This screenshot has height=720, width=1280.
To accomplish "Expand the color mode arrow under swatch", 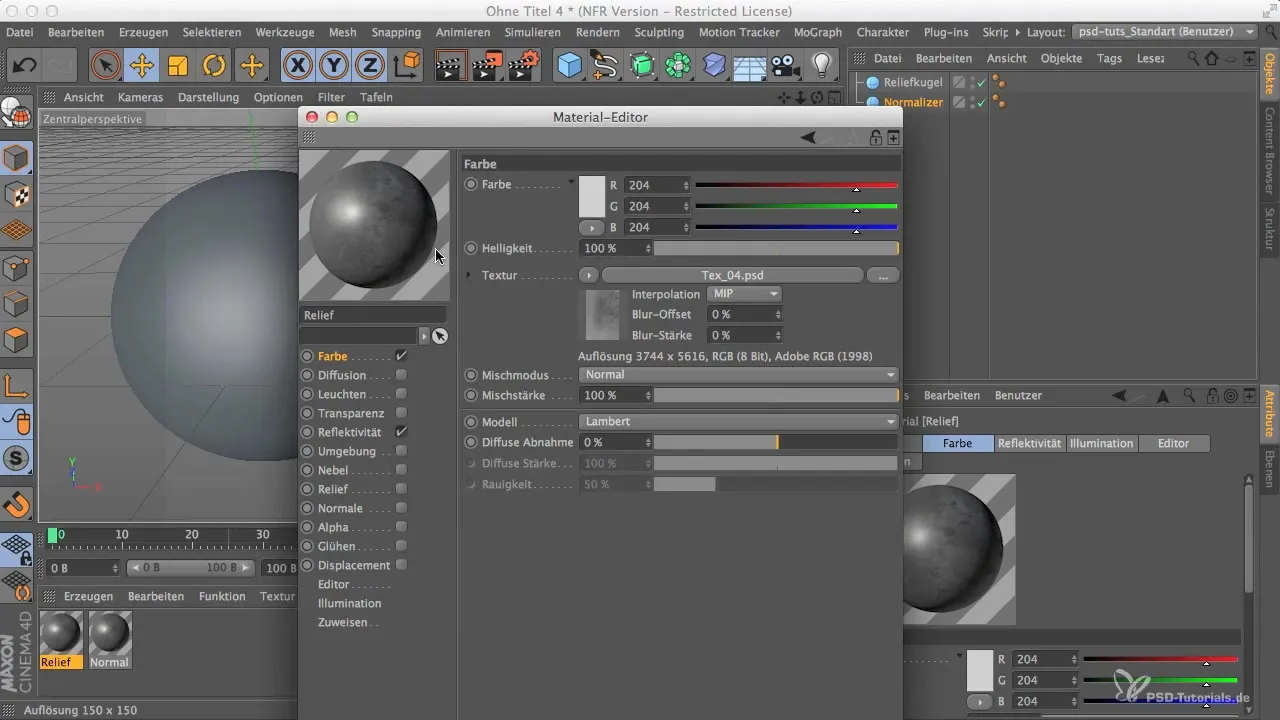I will point(592,228).
